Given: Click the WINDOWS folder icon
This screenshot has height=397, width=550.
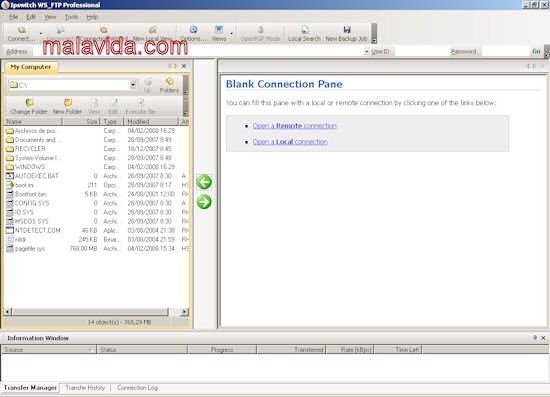Looking at the screenshot, I should tap(10, 167).
